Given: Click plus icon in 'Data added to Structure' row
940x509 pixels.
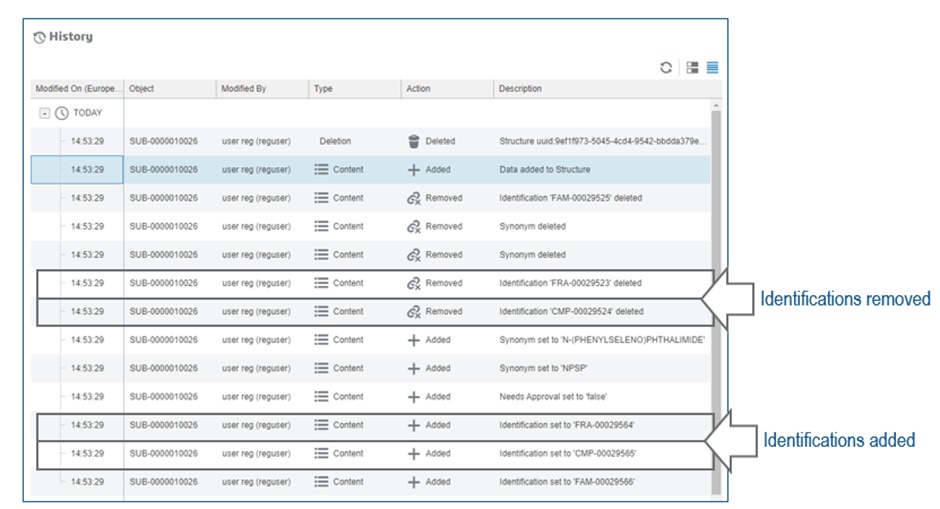Looking at the screenshot, I should tap(413, 170).
